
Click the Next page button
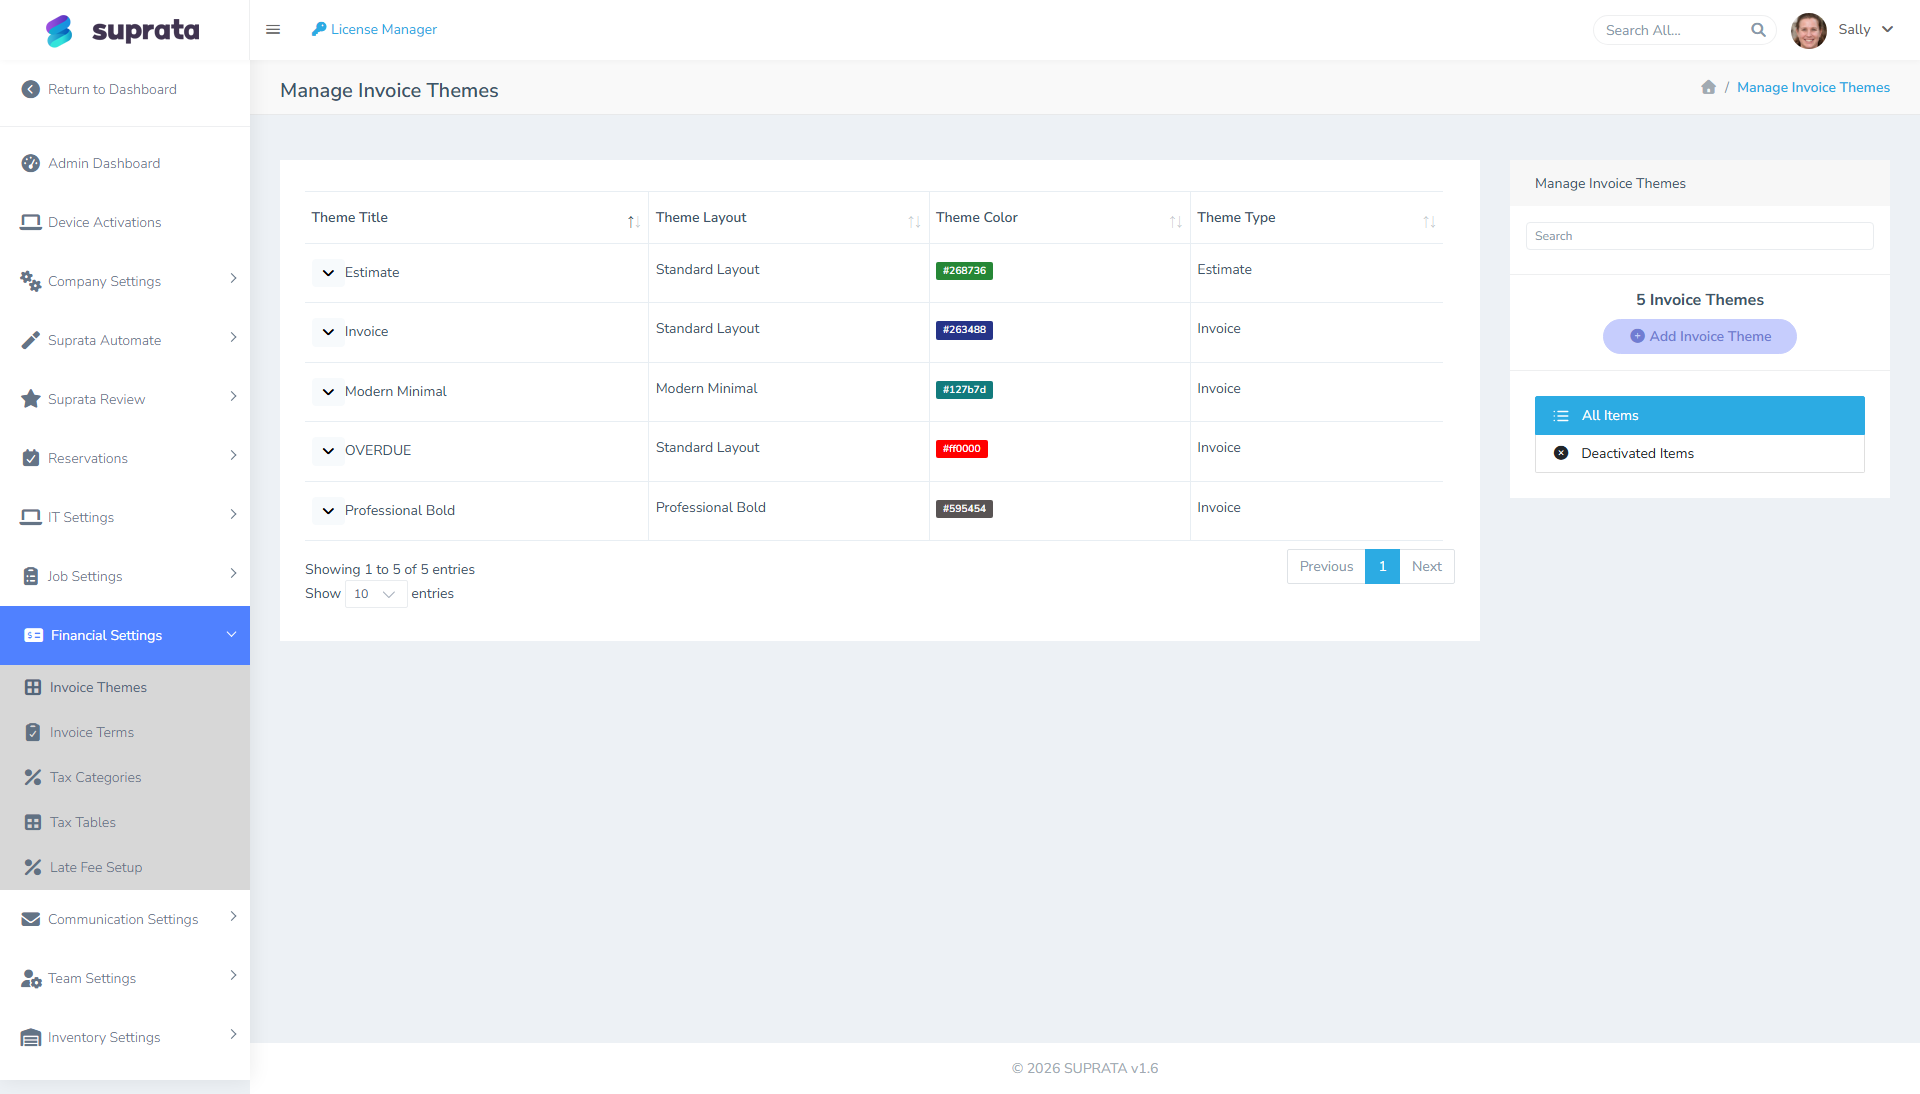[x=1426, y=566]
